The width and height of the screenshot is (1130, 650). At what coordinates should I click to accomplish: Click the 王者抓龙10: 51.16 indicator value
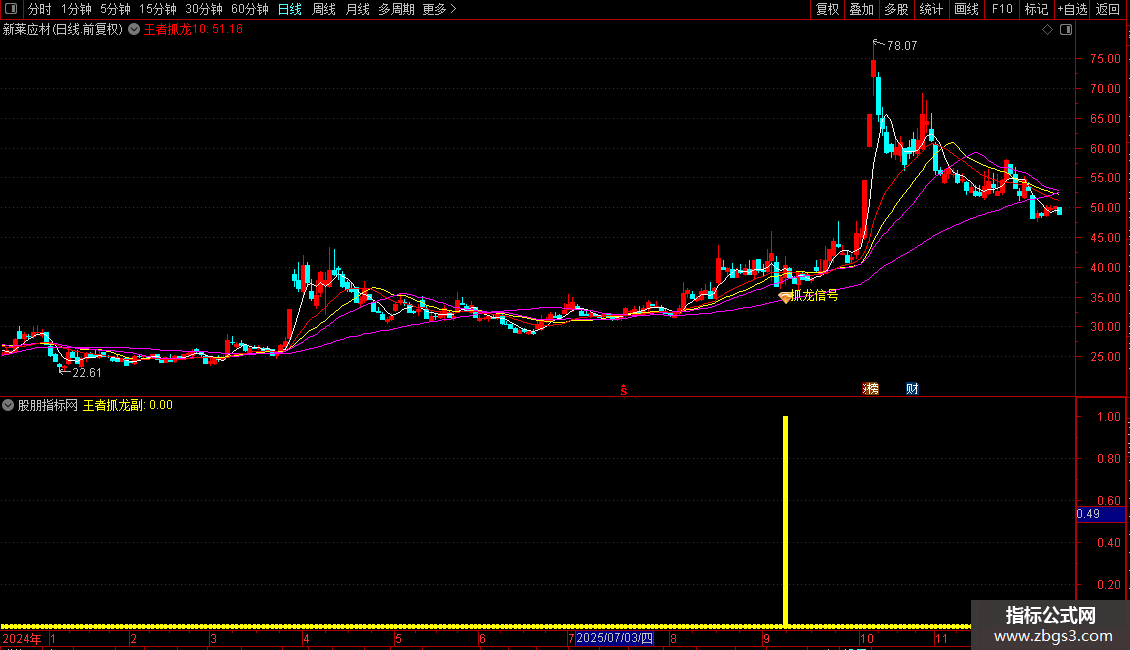coord(193,30)
